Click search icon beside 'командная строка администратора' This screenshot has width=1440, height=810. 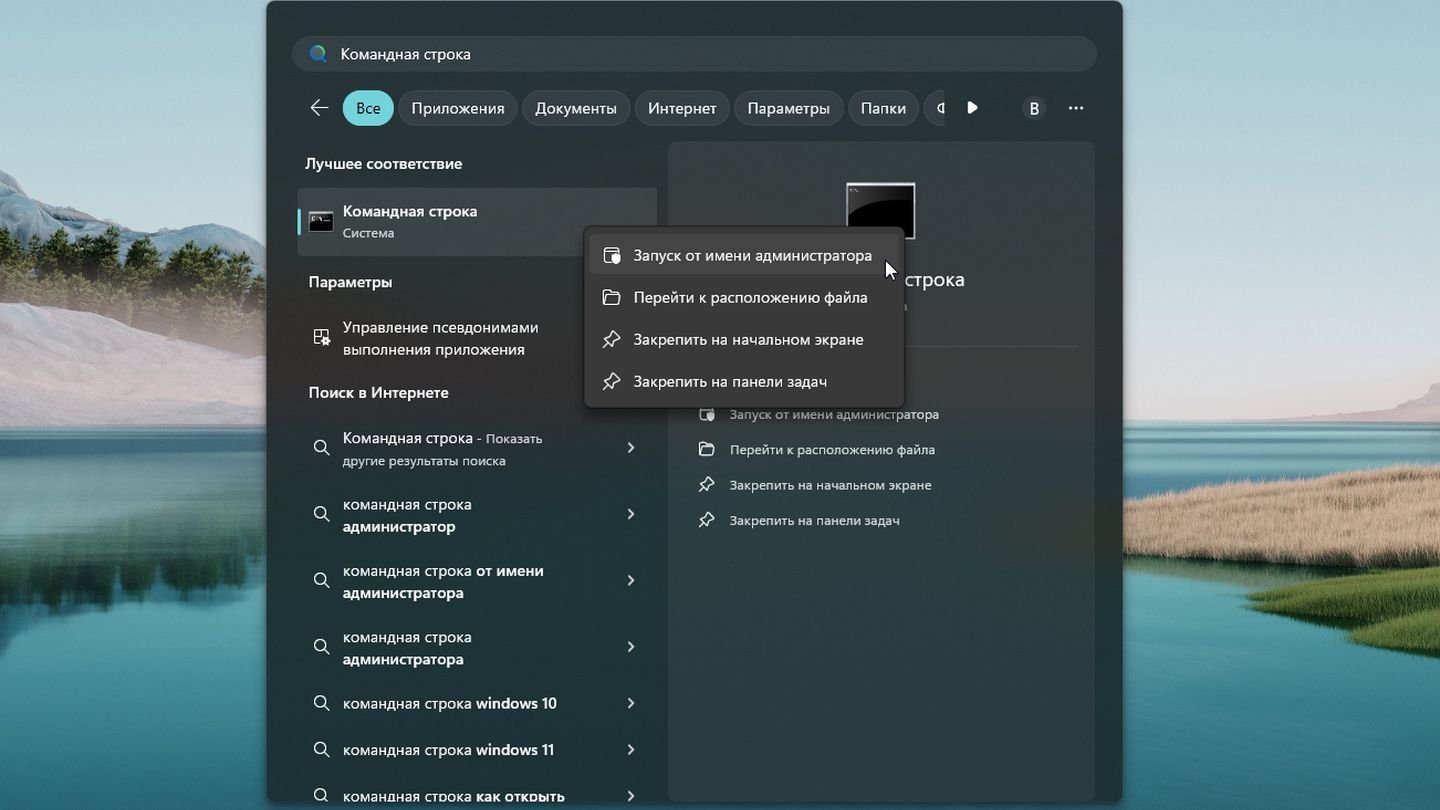coord(321,647)
